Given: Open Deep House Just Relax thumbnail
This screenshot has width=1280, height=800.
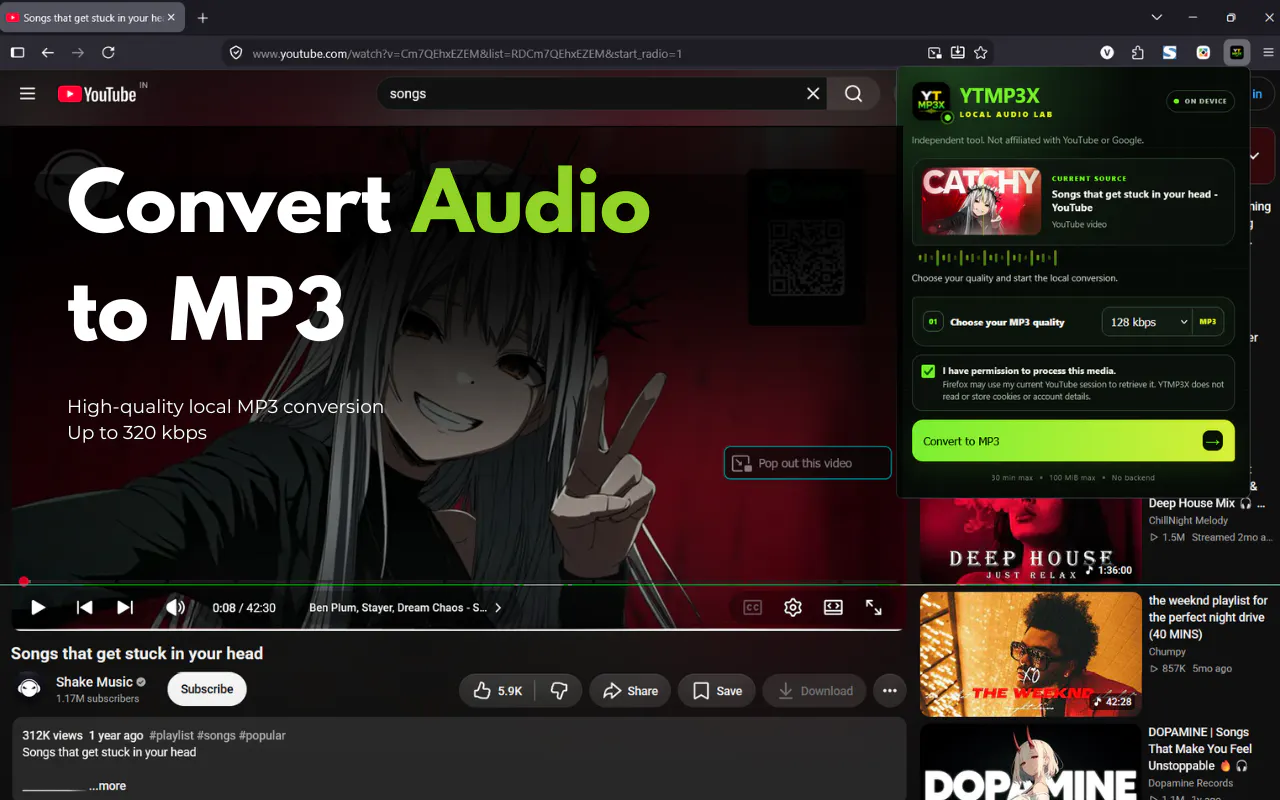Looking at the screenshot, I should (1030, 541).
